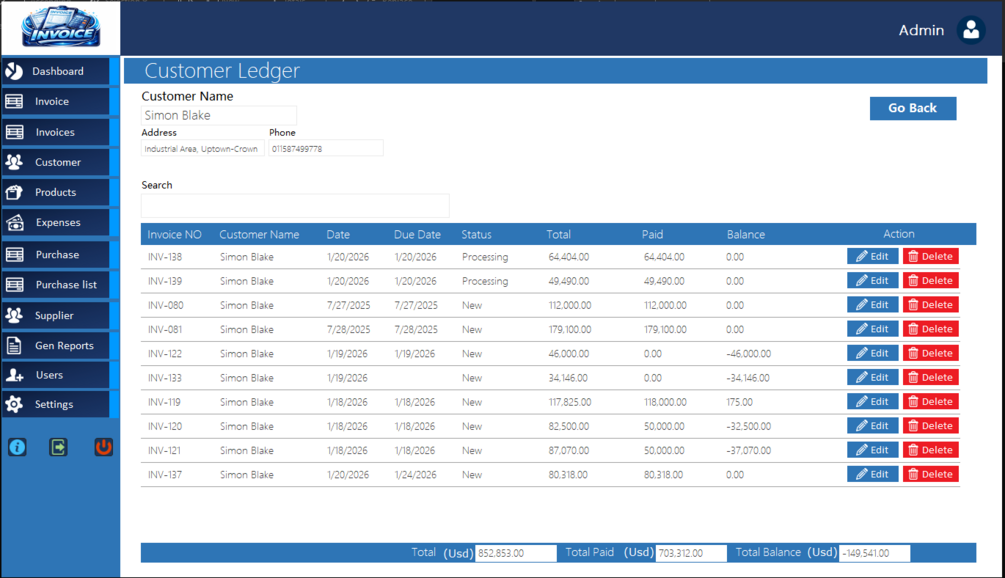This screenshot has width=1005, height=578.
Task: Delete invoice INV-120
Action: (931, 425)
